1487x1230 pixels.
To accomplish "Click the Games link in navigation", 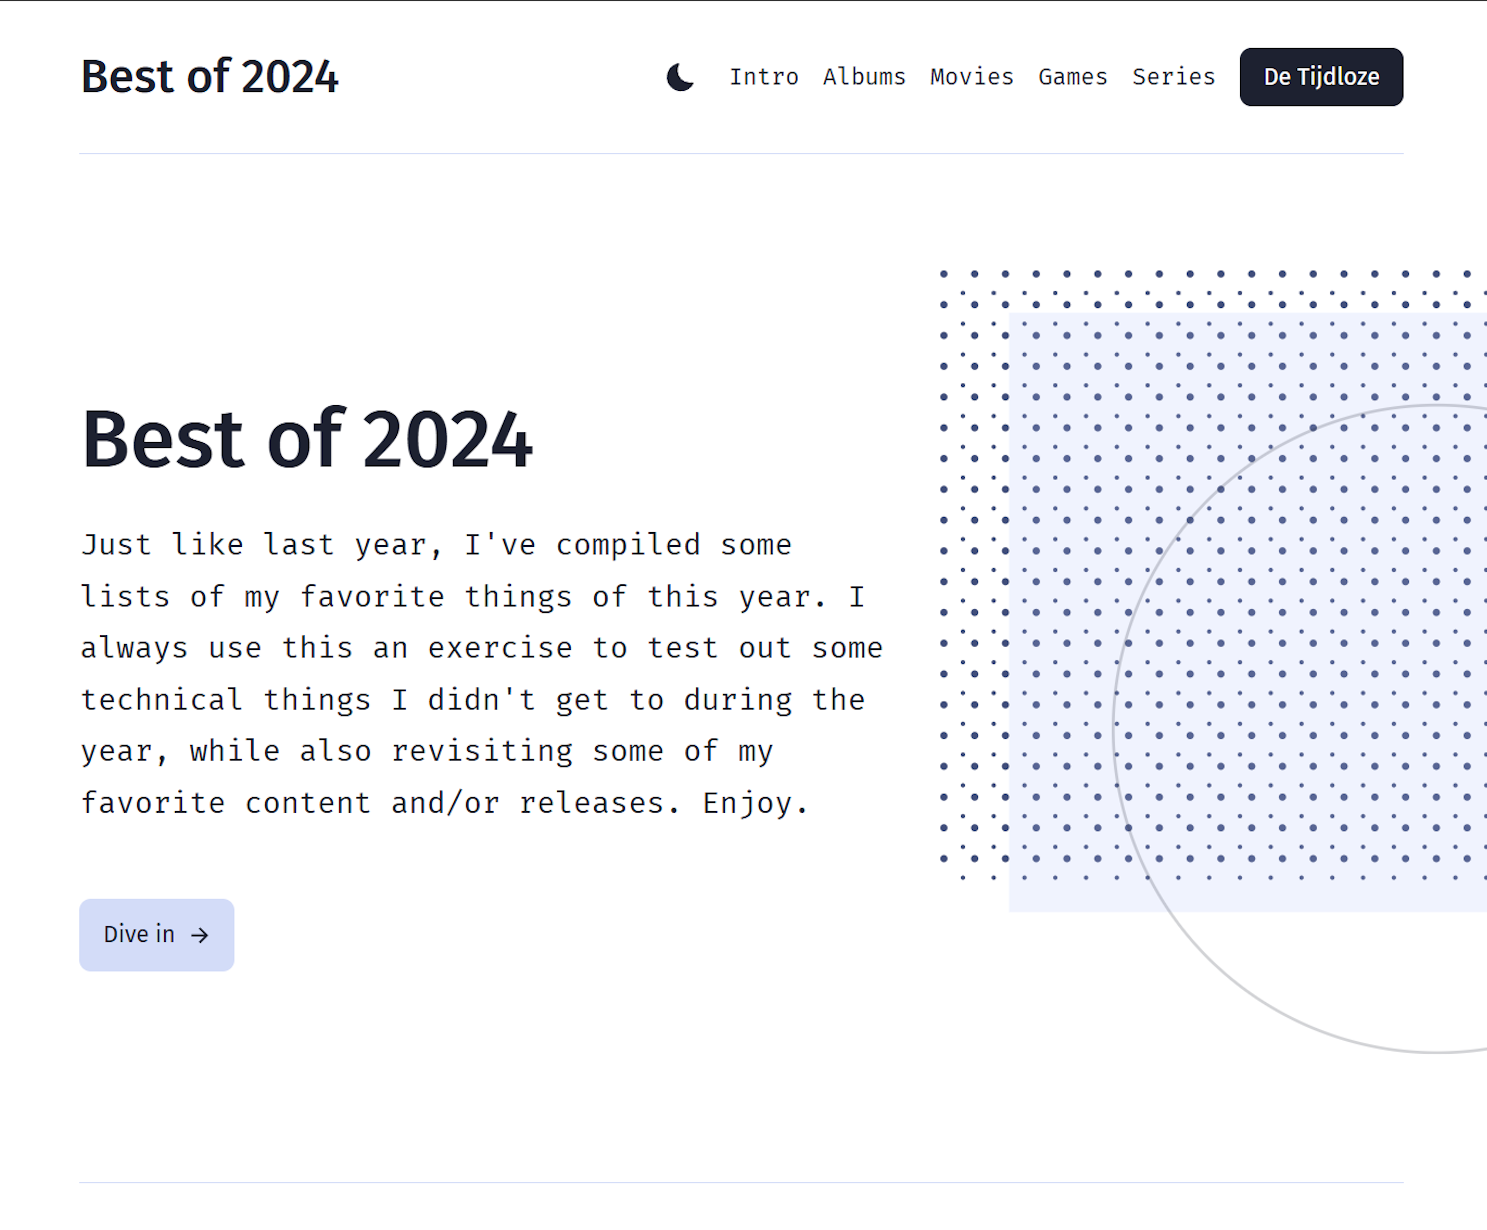I will pos(1072,77).
